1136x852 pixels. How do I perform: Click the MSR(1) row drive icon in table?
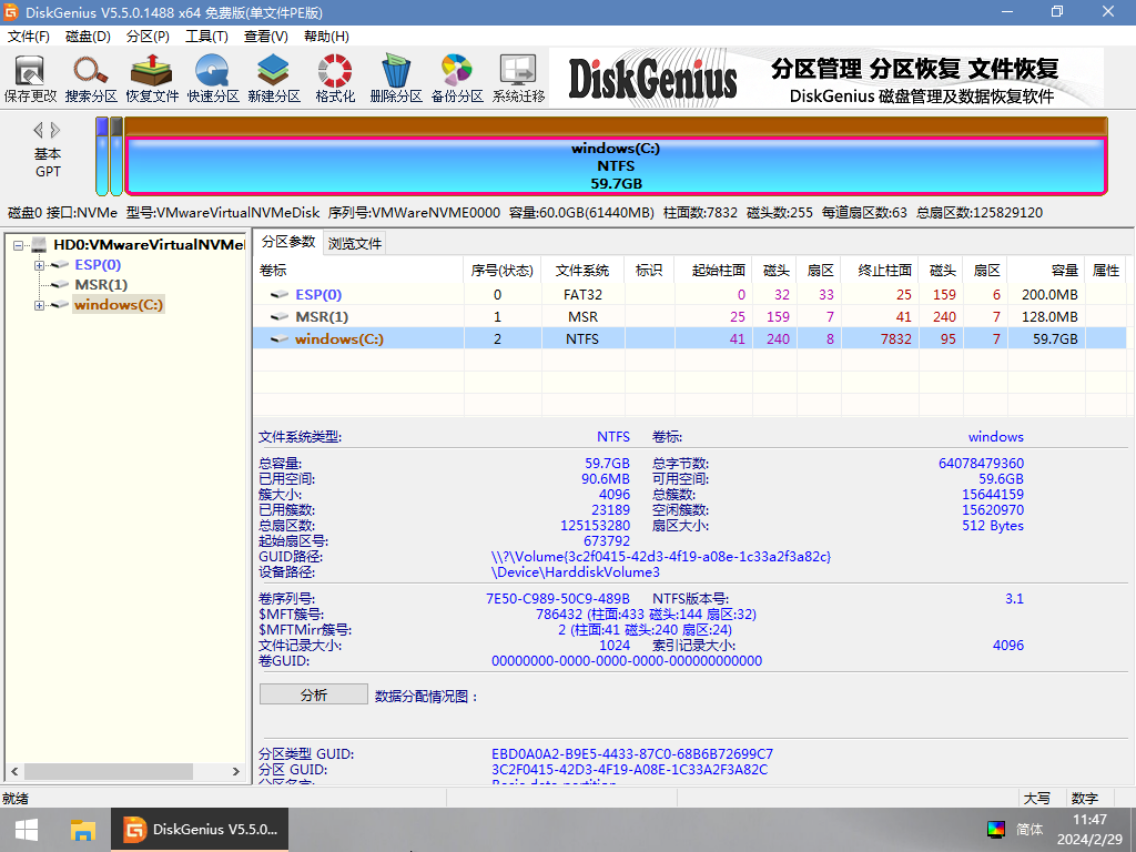click(x=280, y=317)
